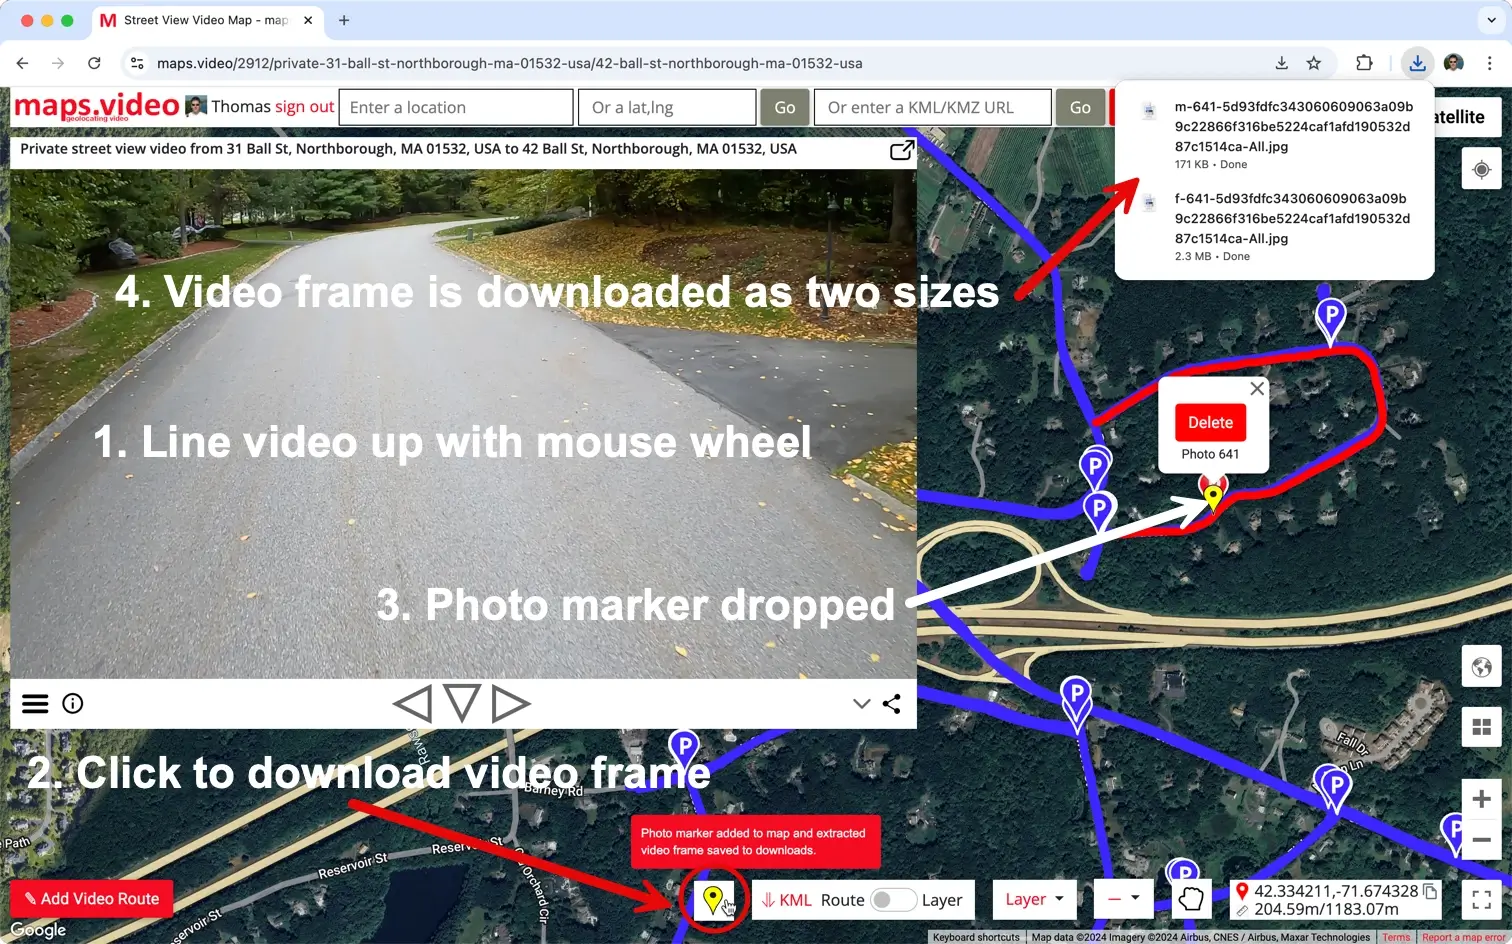Image resolution: width=1512 pixels, height=944 pixels.
Task: Show the video info circle icon
Action: point(73,704)
